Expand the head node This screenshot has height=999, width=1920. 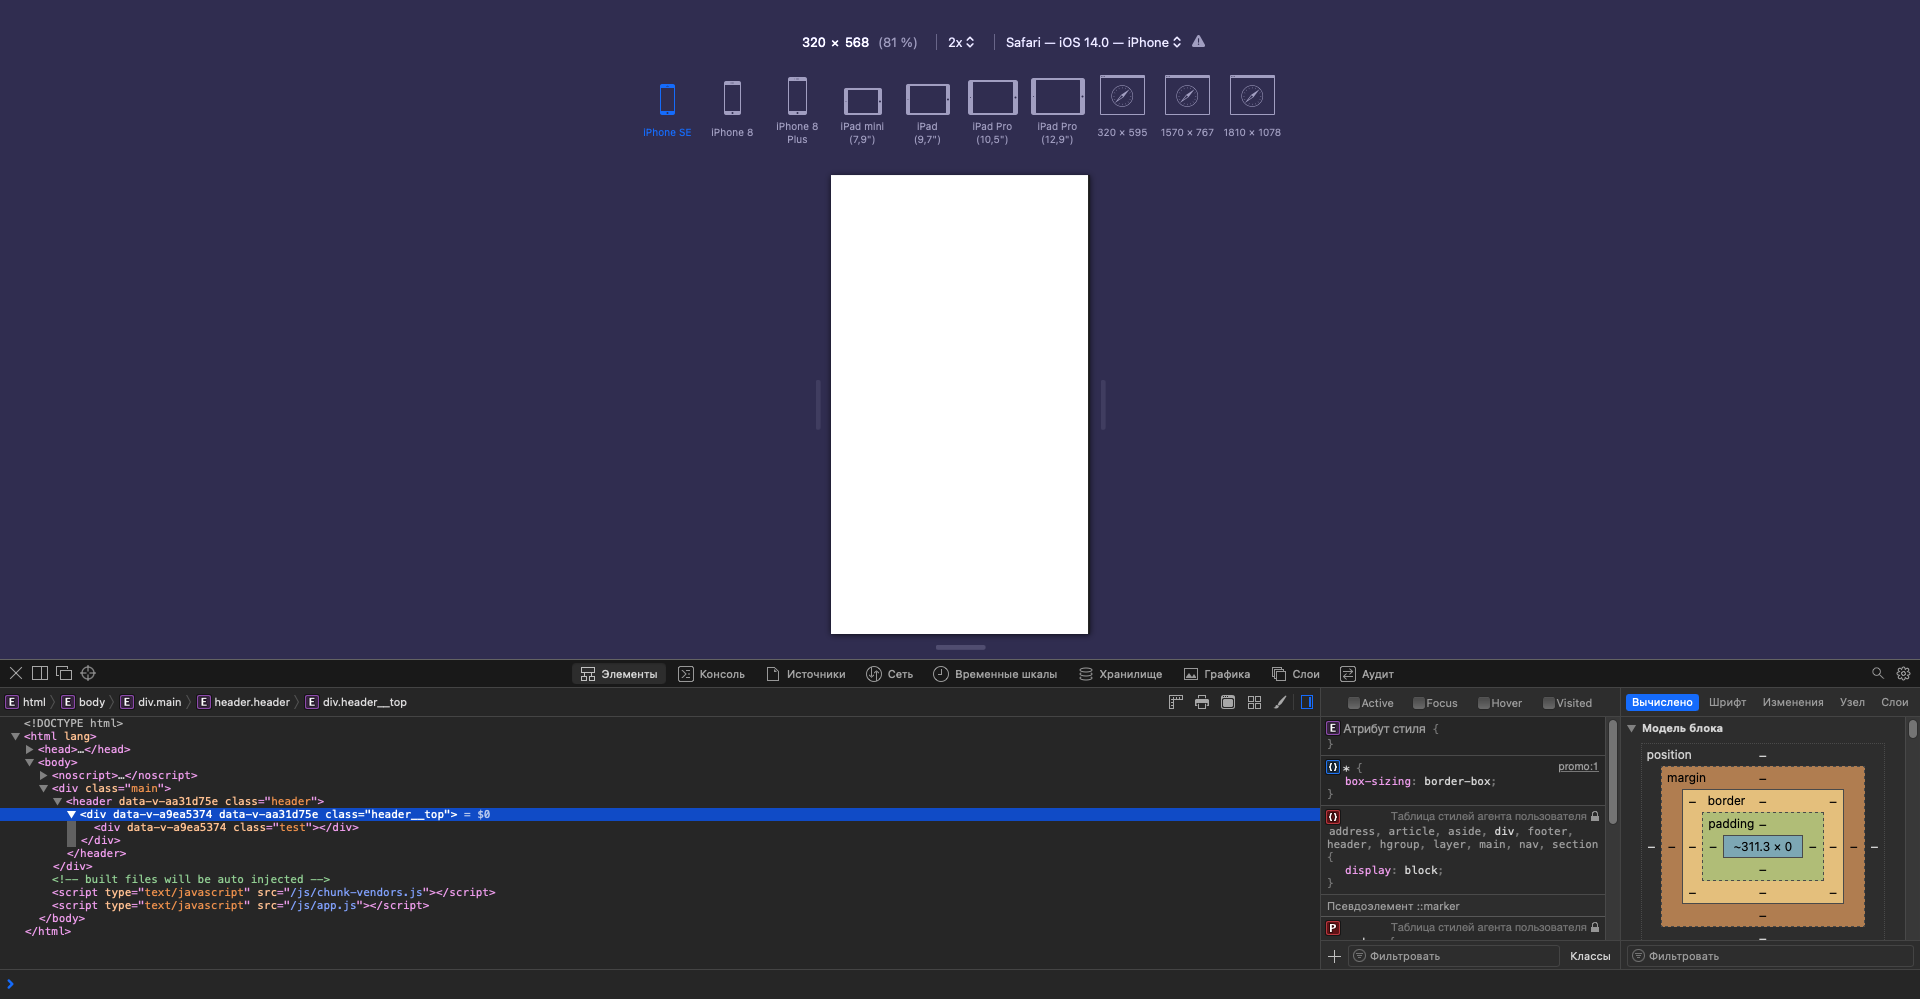[x=29, y=749]
